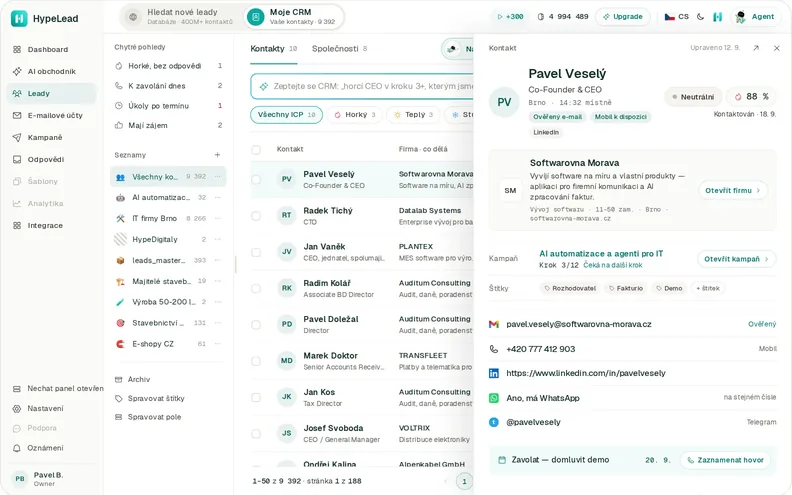Go to page 1 in pagination
The height and width of the screenshot is (495, 792).
click(464, 481)
